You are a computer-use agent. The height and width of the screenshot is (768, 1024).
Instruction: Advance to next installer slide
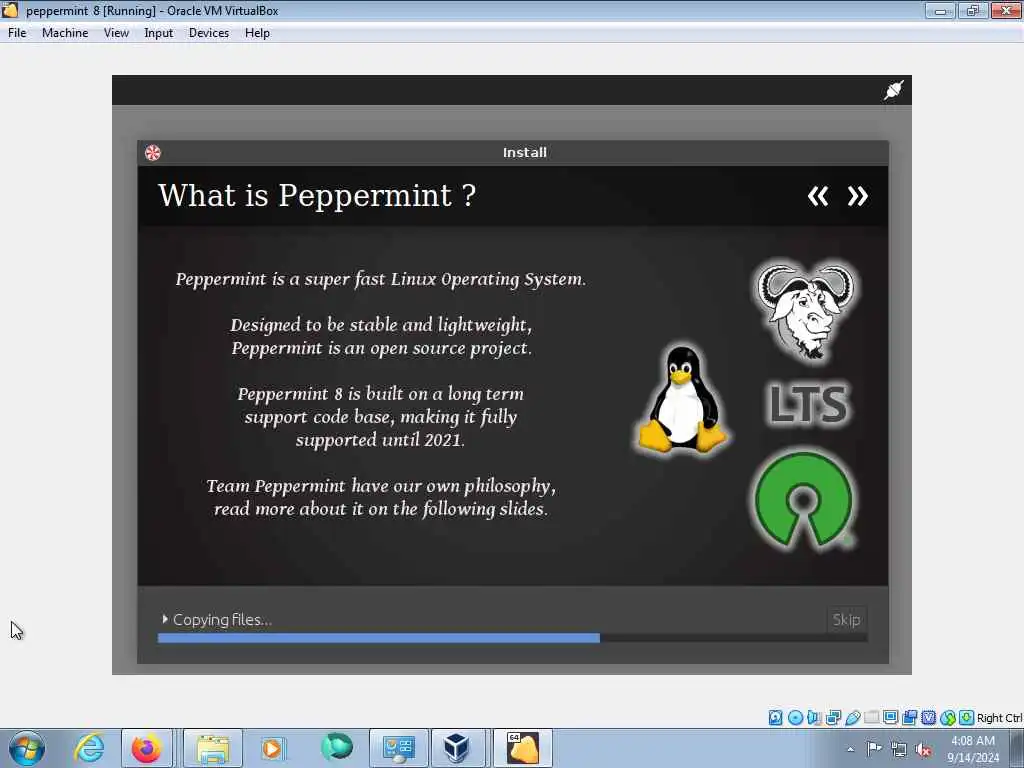click(x=857, y=196)
